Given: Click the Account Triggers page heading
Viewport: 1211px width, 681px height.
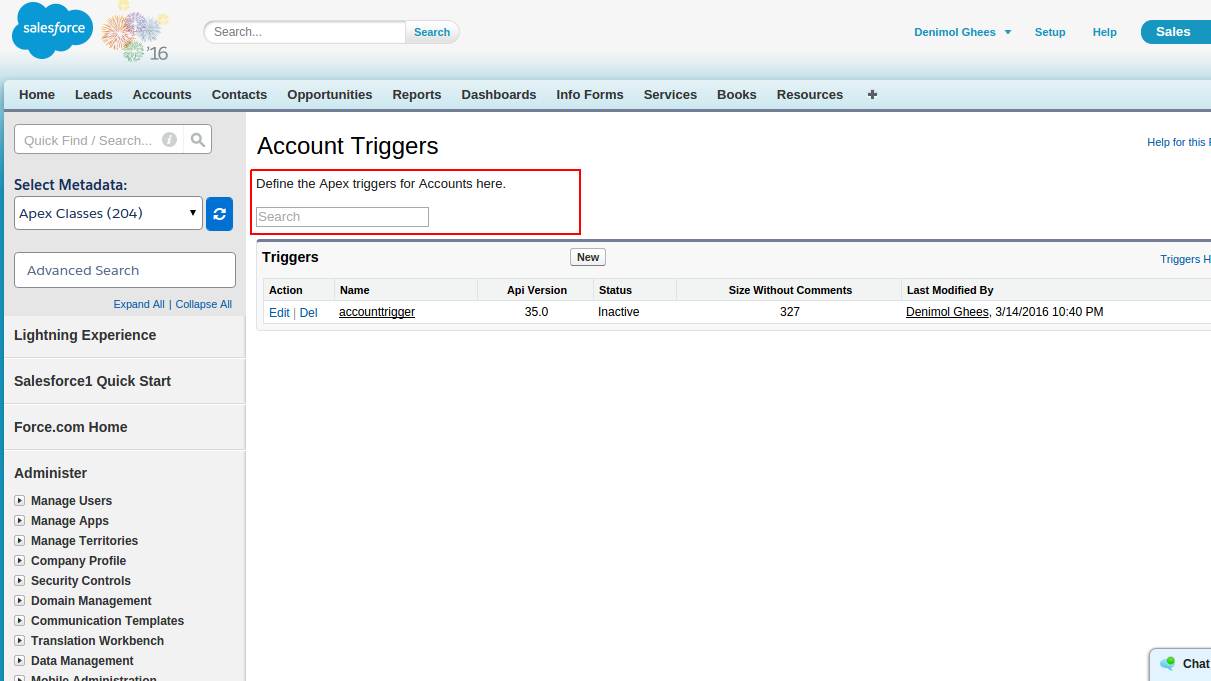Looking at the screenshot, I should (348, 146).
